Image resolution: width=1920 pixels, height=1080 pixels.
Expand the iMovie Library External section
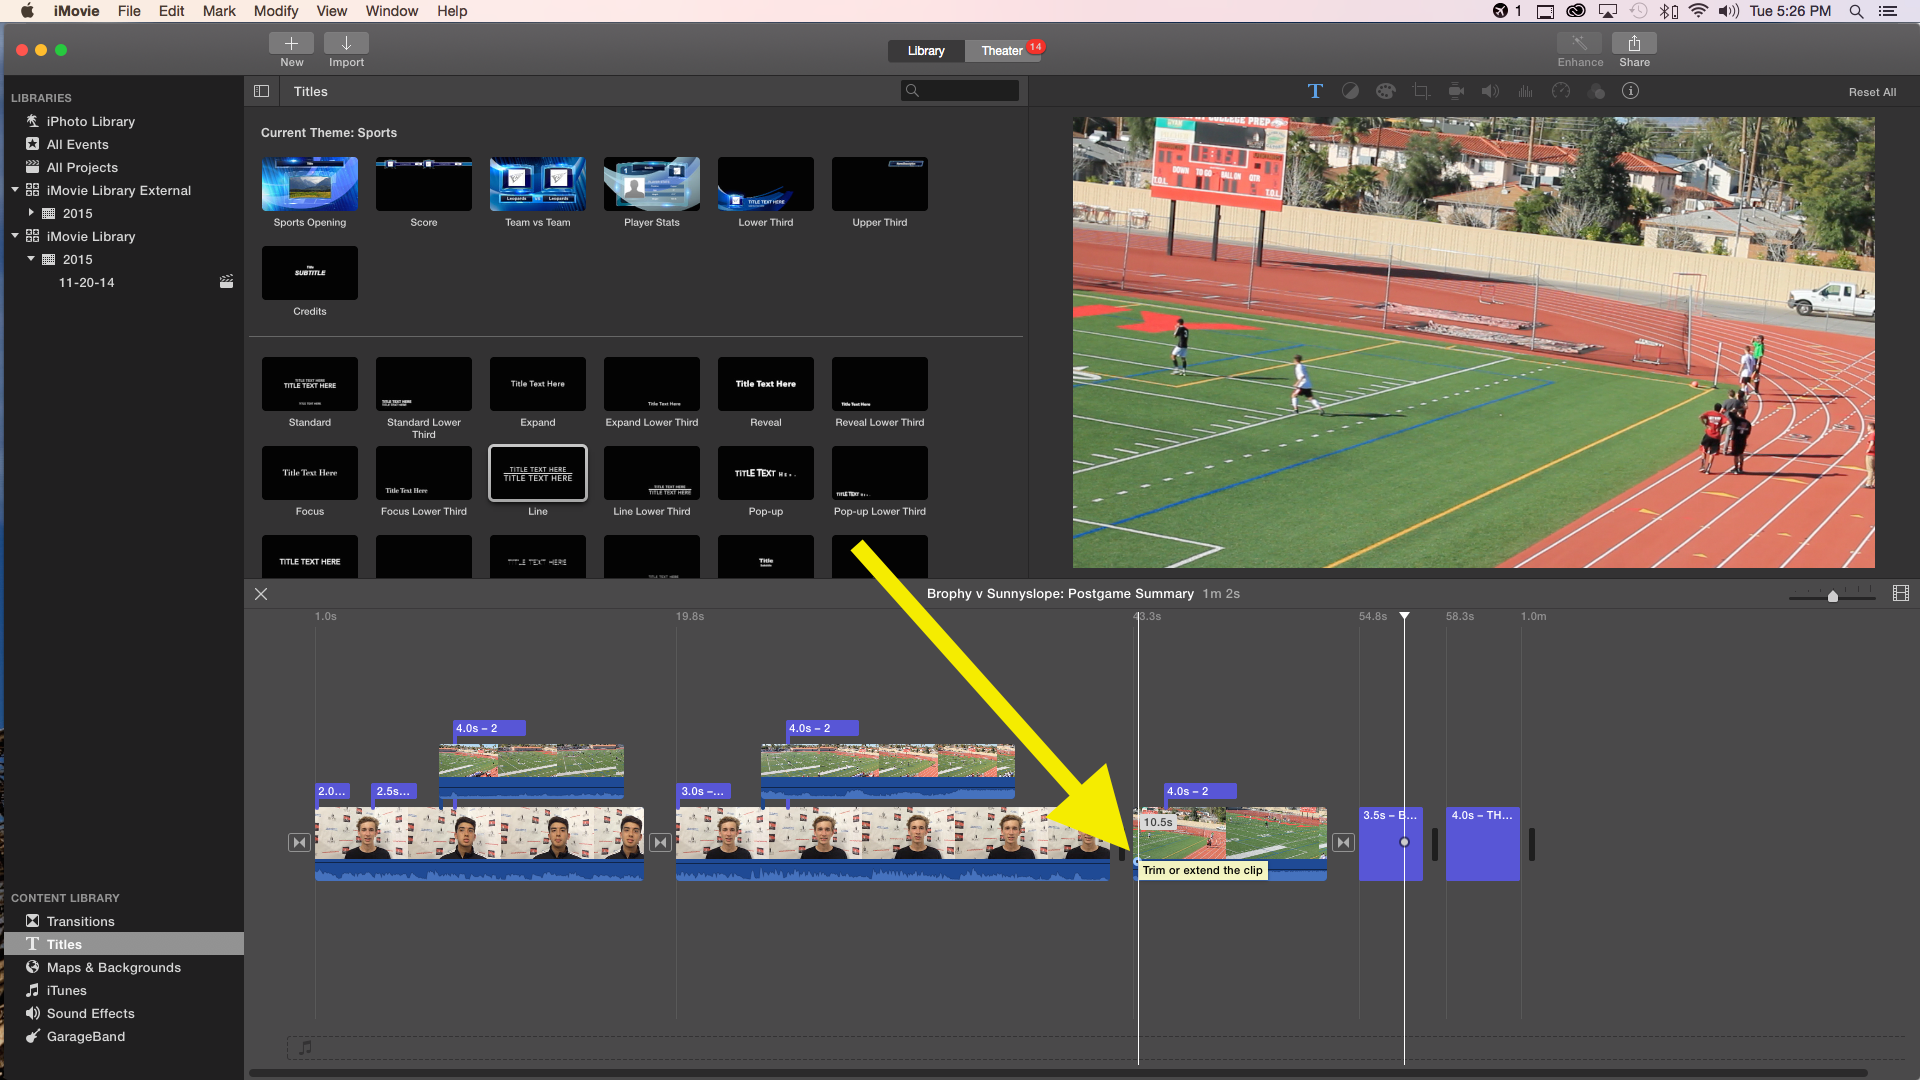pos(15,190)
